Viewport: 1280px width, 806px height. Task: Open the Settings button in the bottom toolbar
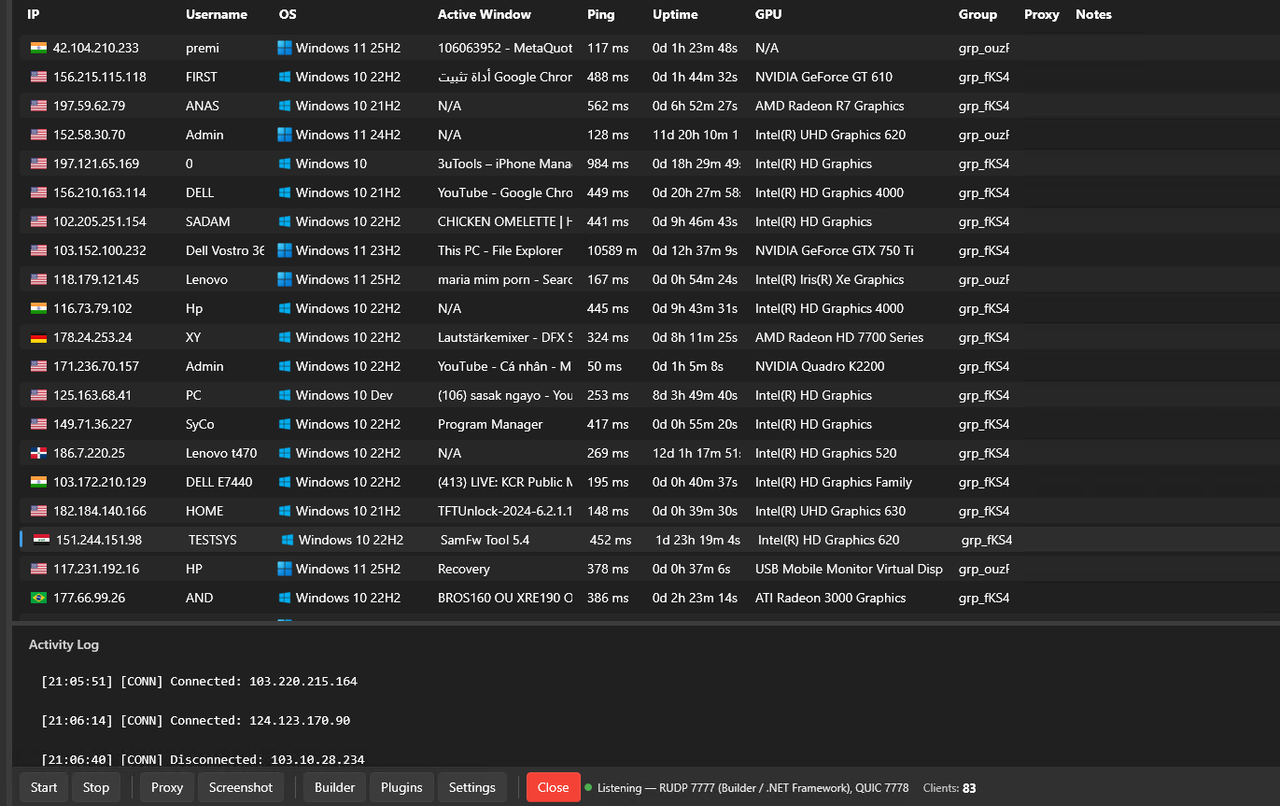(472, 787)
